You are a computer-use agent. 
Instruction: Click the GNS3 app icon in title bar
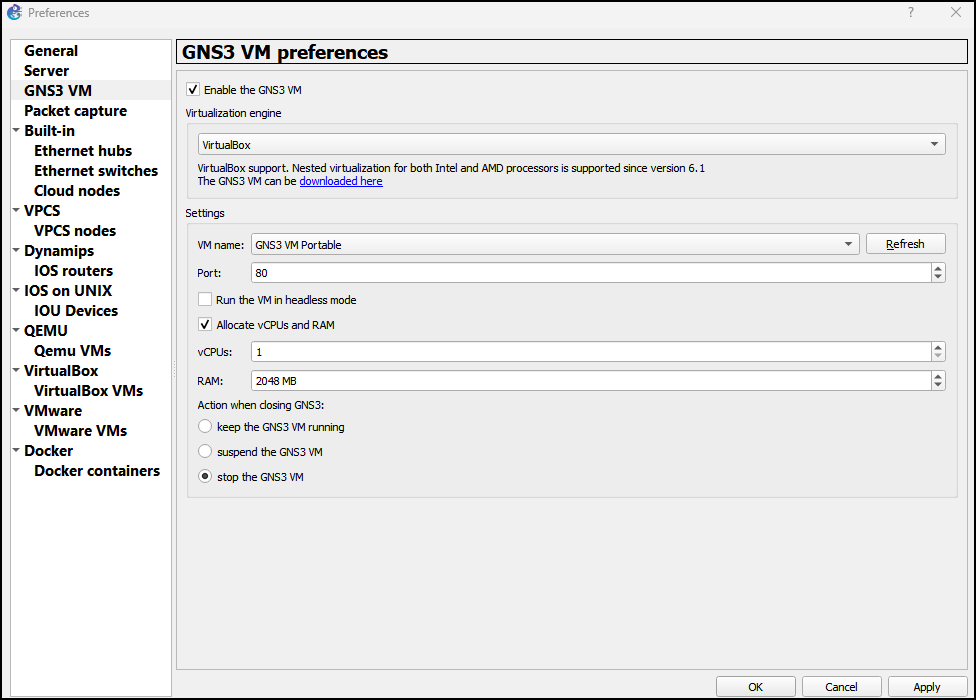pyautogui.click(x=14, y=12)
